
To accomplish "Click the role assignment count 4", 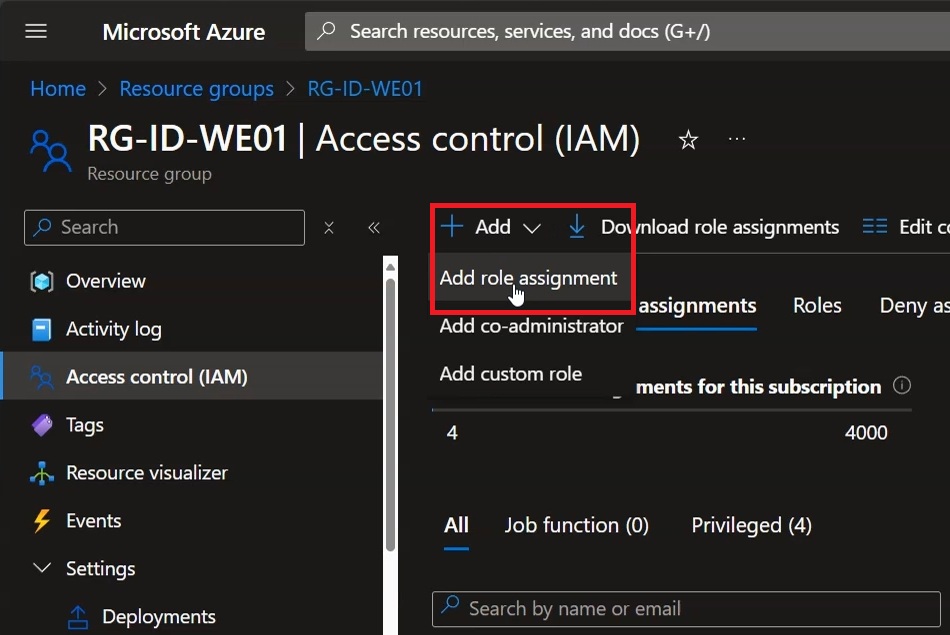I will pos(452,433).
